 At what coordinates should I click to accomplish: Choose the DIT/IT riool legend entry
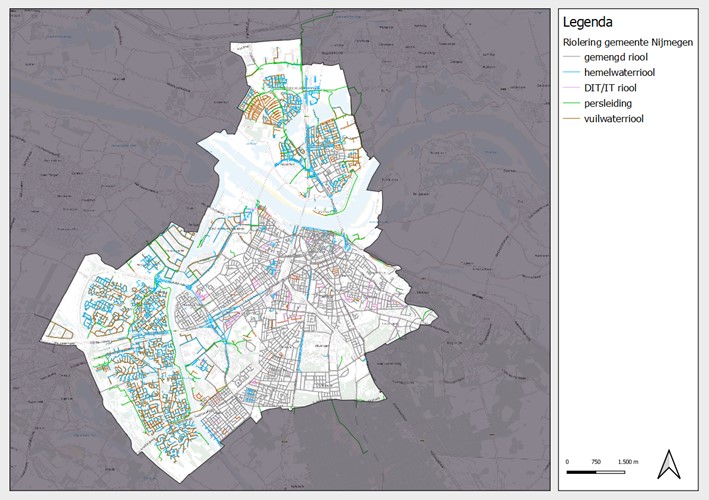click(x=611, y=88)
